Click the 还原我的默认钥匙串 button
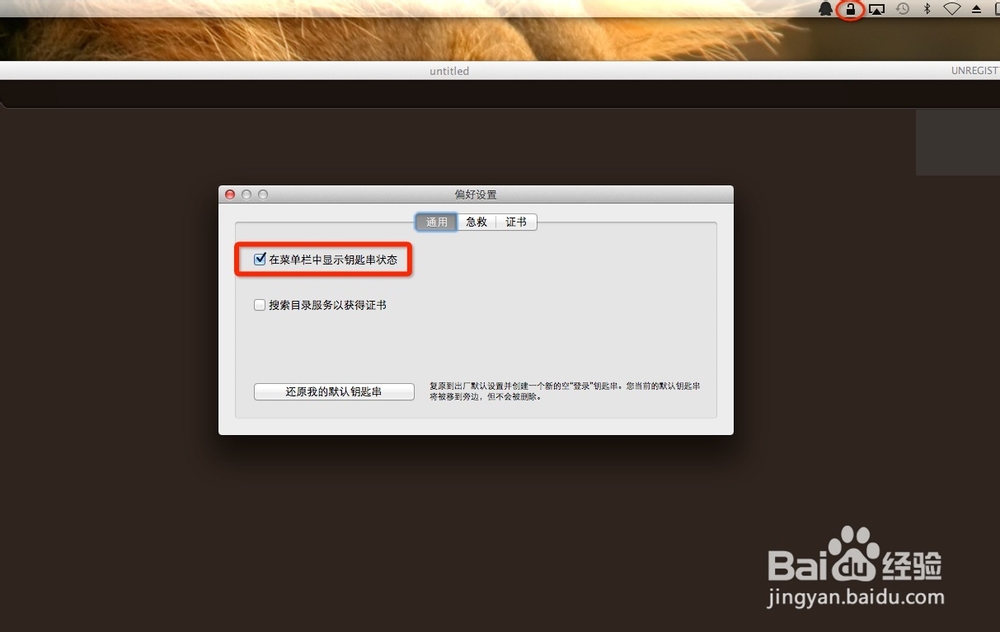The image size is (1000, 632). coord(334,391)
